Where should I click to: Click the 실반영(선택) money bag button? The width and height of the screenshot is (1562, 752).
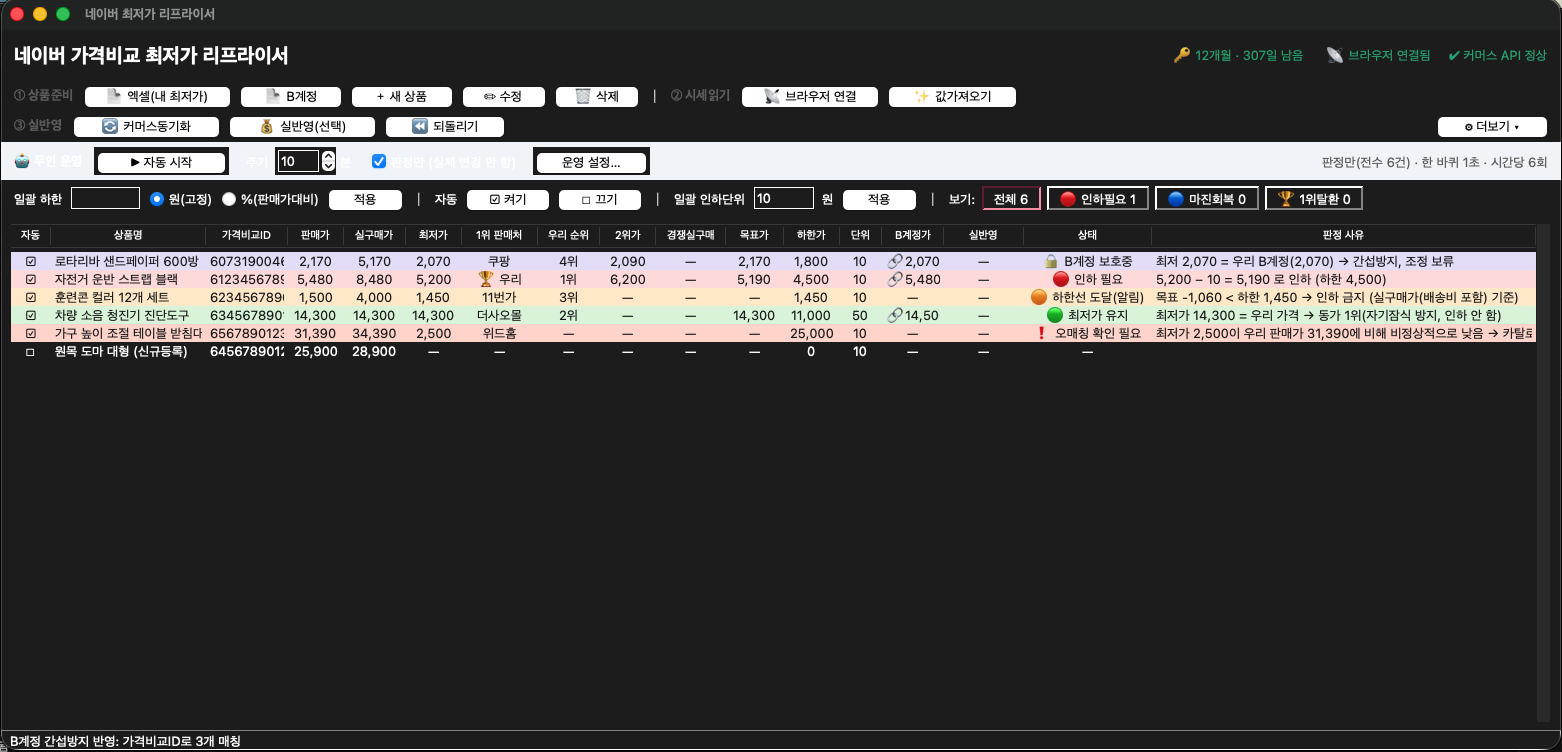[302, 127]
